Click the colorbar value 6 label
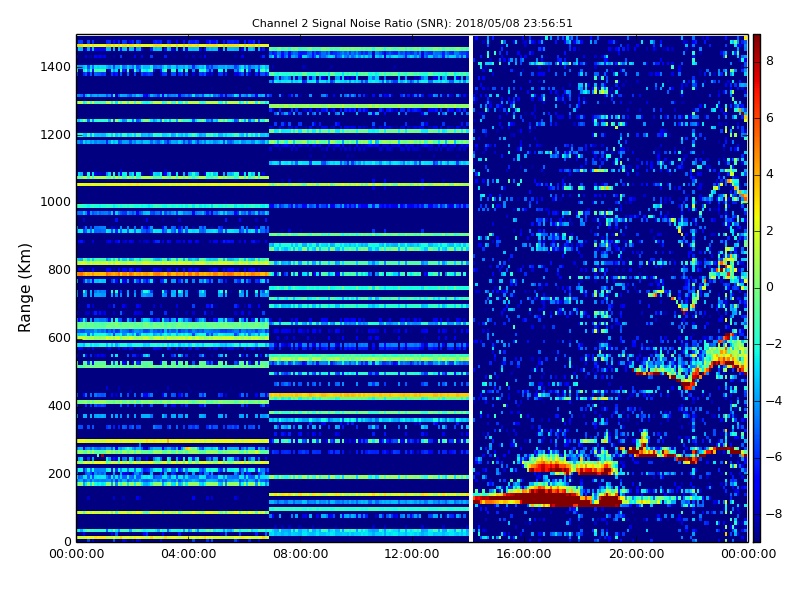 (770, 118)
